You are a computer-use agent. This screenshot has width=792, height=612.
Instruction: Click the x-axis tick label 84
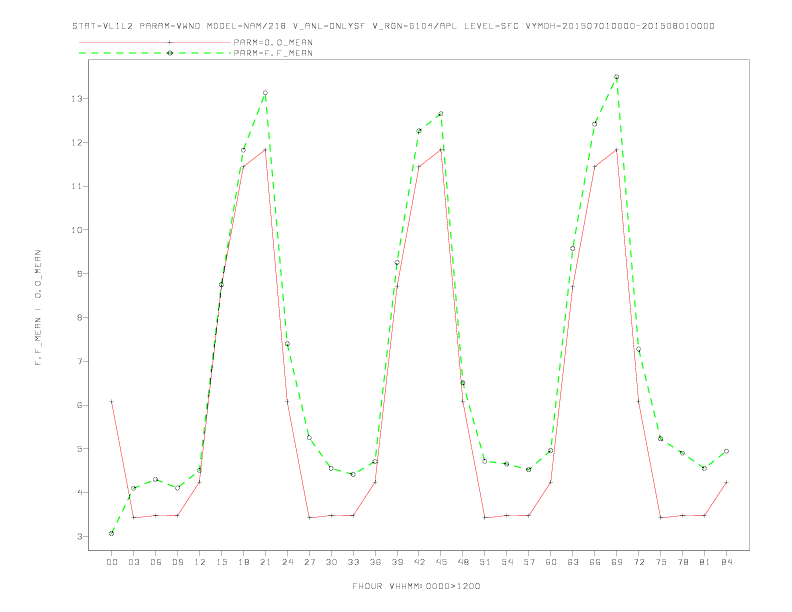click(726, 562)
